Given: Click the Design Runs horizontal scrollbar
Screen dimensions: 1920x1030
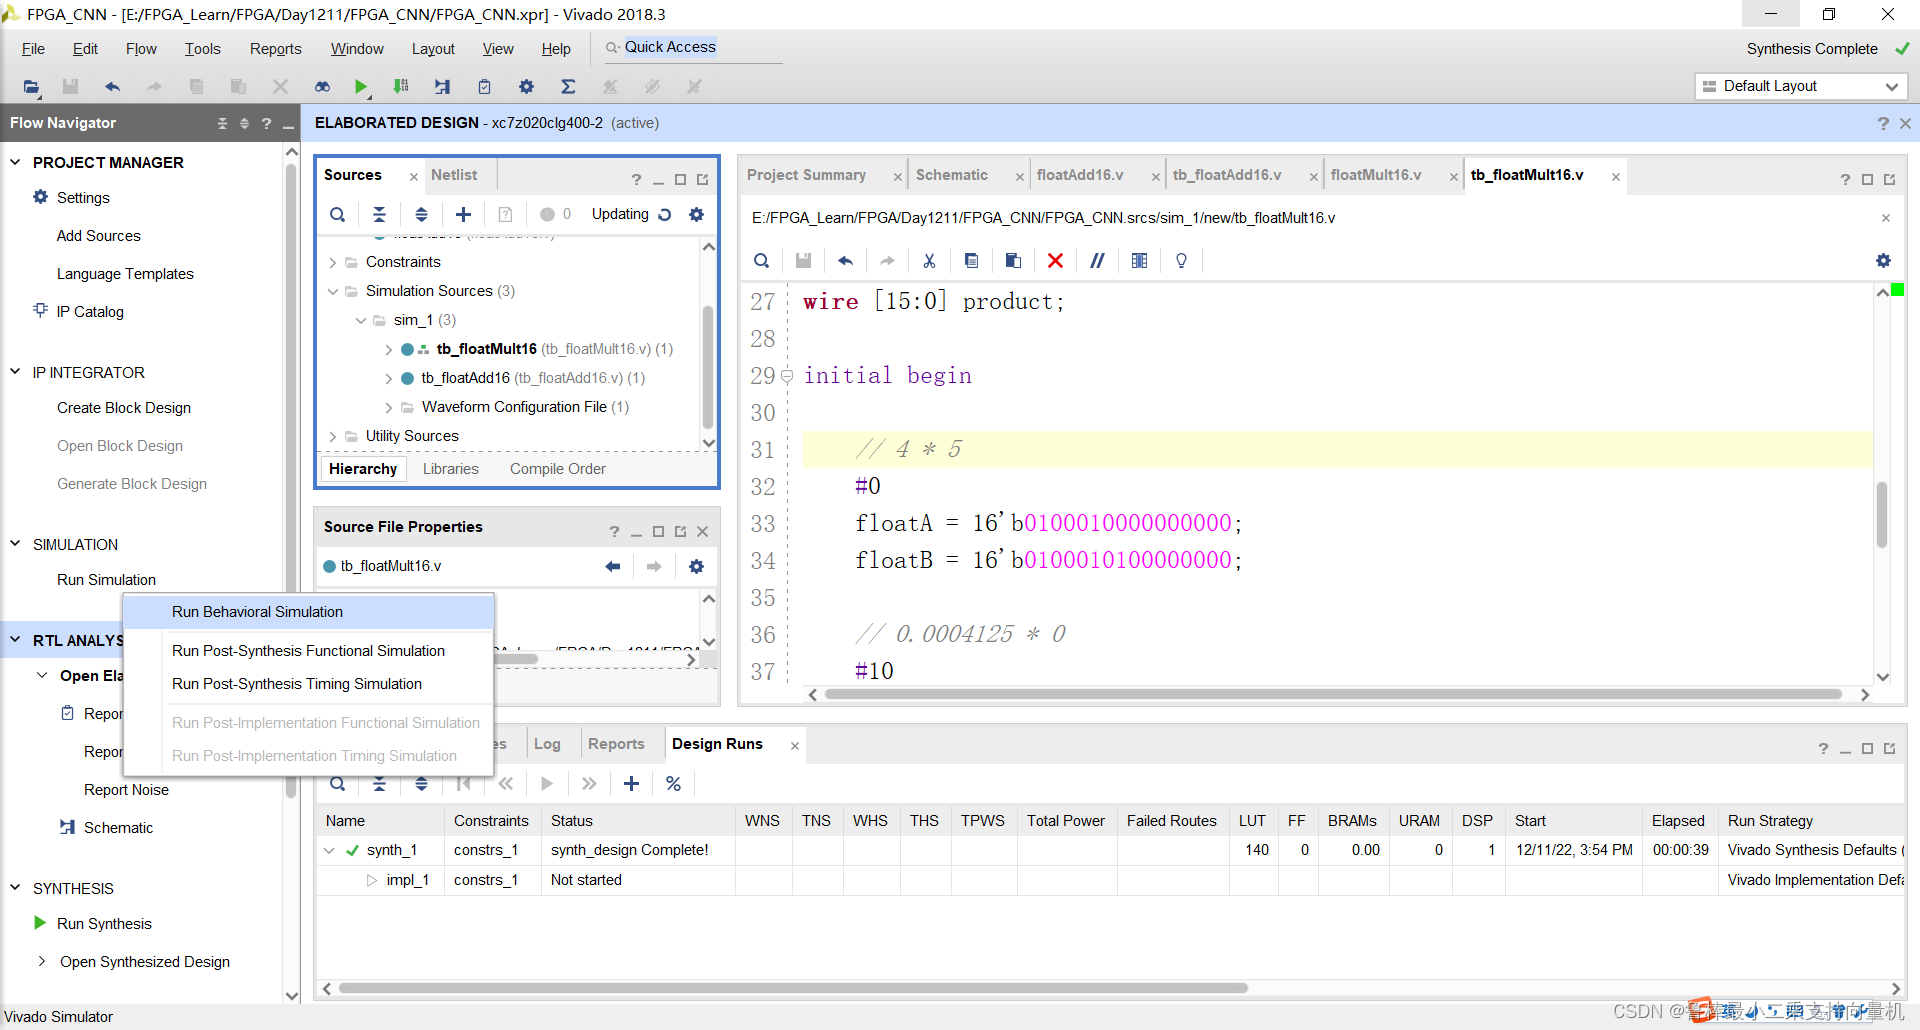Looking at the screenshot, I should (793, 988).
